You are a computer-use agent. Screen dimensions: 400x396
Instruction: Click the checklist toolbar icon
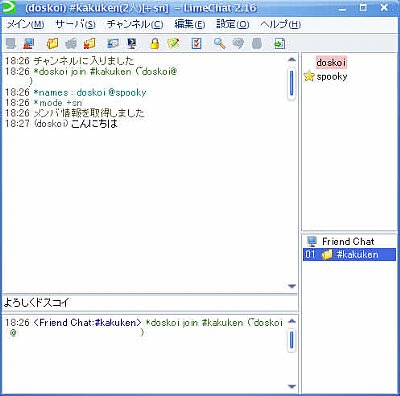click(x=197, y=43)
